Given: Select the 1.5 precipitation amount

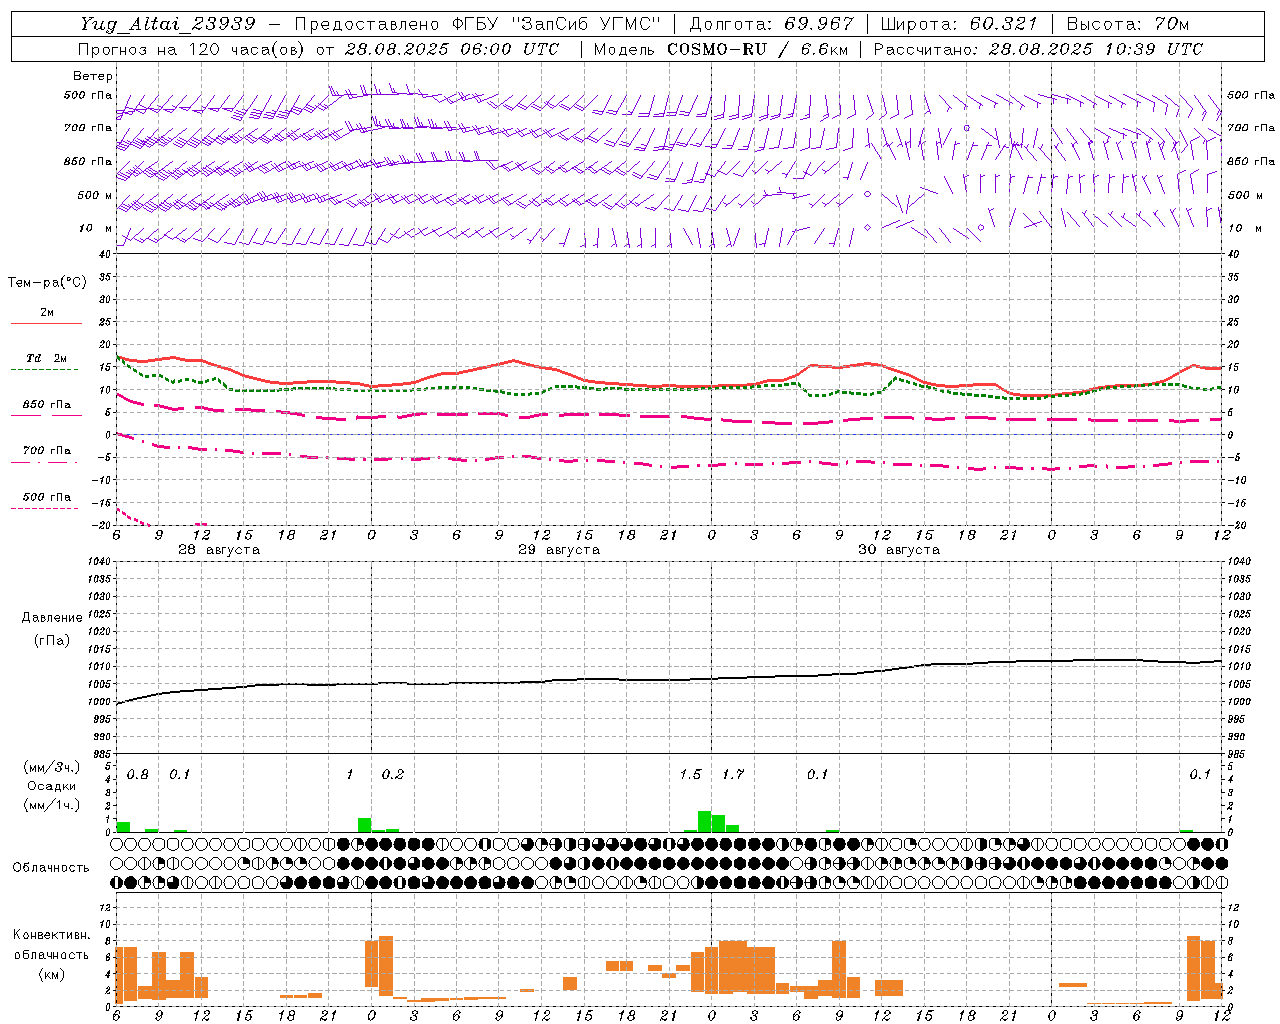Looking at the screenshot, I should [690, 775].
